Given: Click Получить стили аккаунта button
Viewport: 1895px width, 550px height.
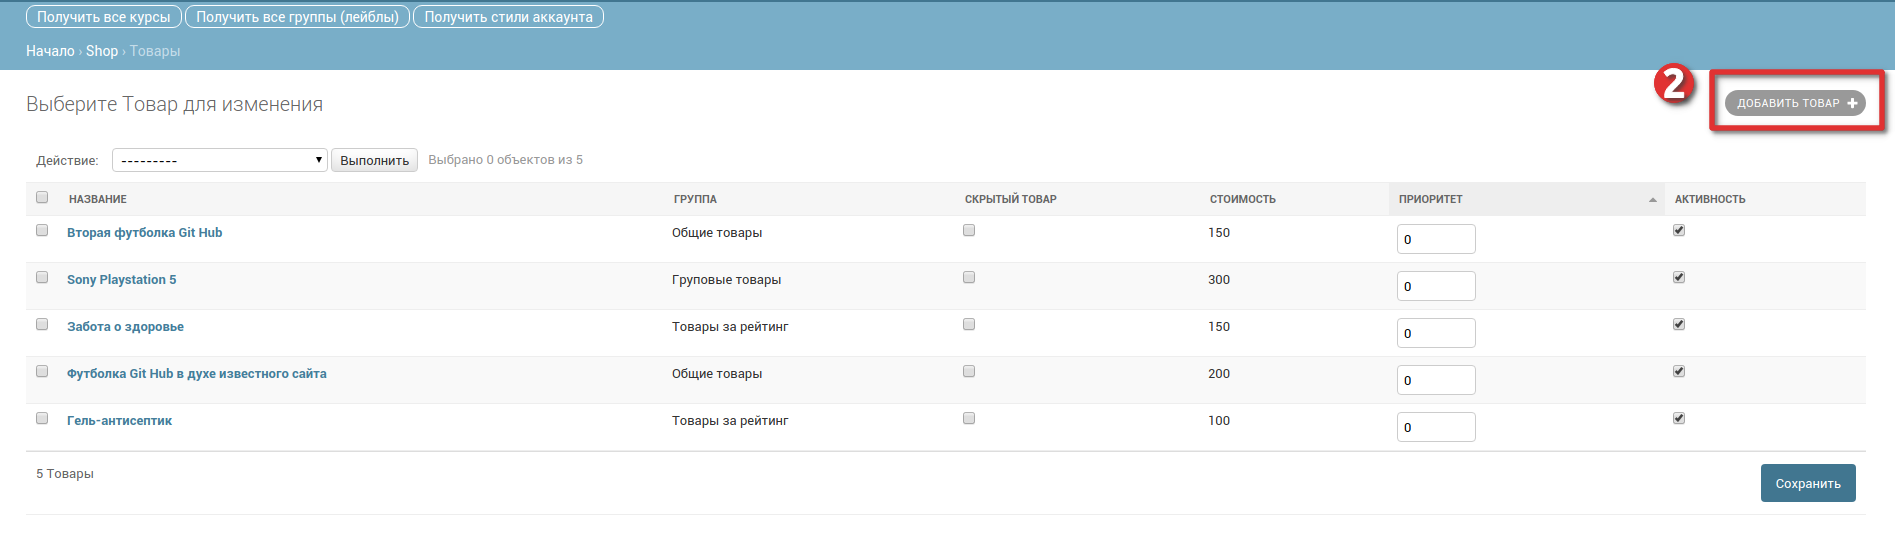Looking at the screenshot, I should [x=508, y=17].
